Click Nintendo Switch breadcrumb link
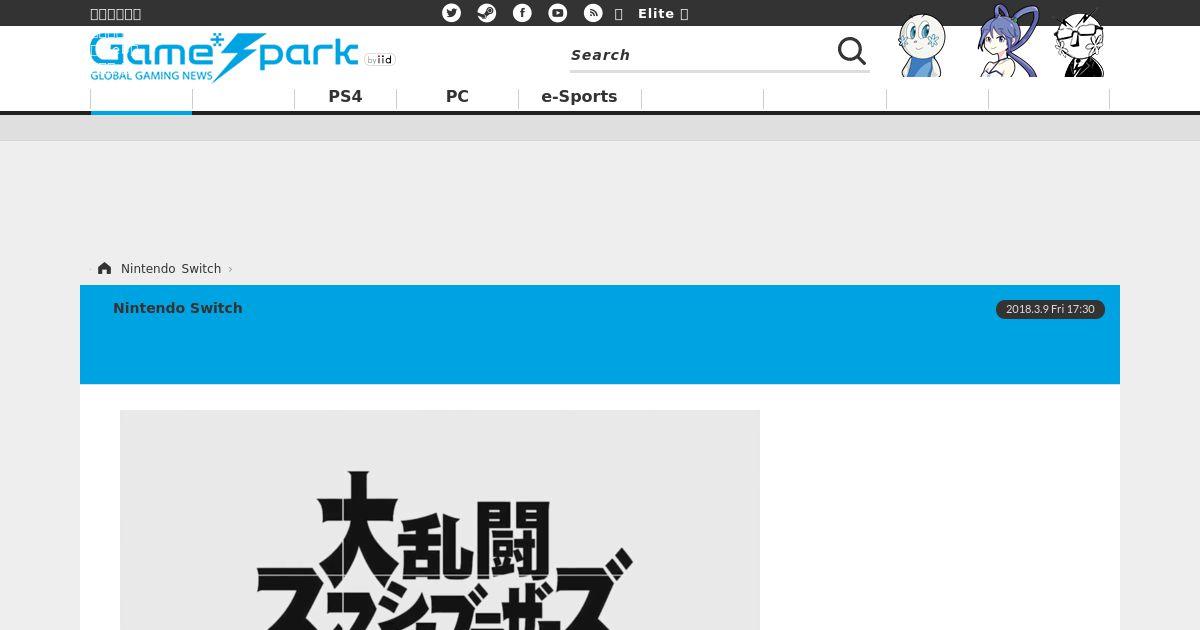The width and height of the screenshot is (1200, 630). point(171,269)
